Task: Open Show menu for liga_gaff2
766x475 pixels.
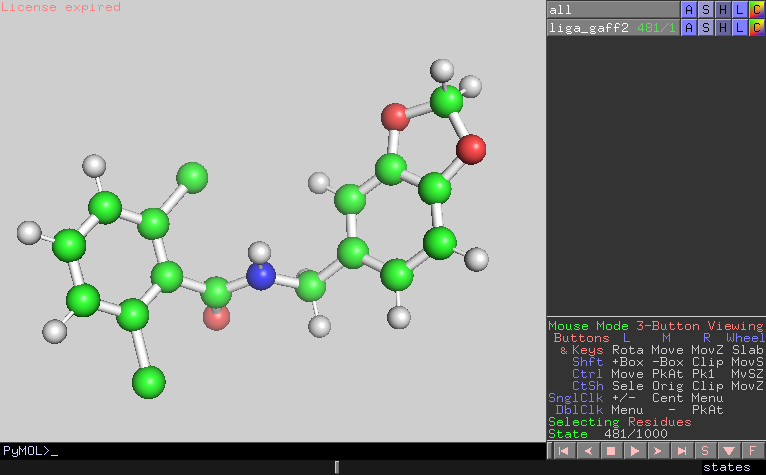Action: tap(705, 28)
